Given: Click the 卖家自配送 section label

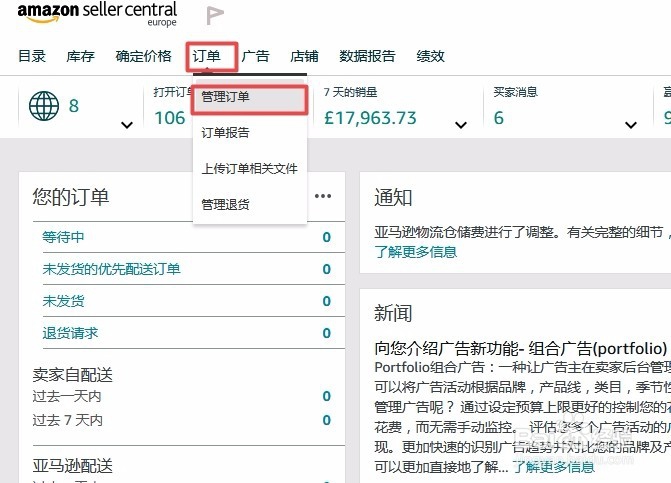Looking at the screenshot, I should point(72,375).
